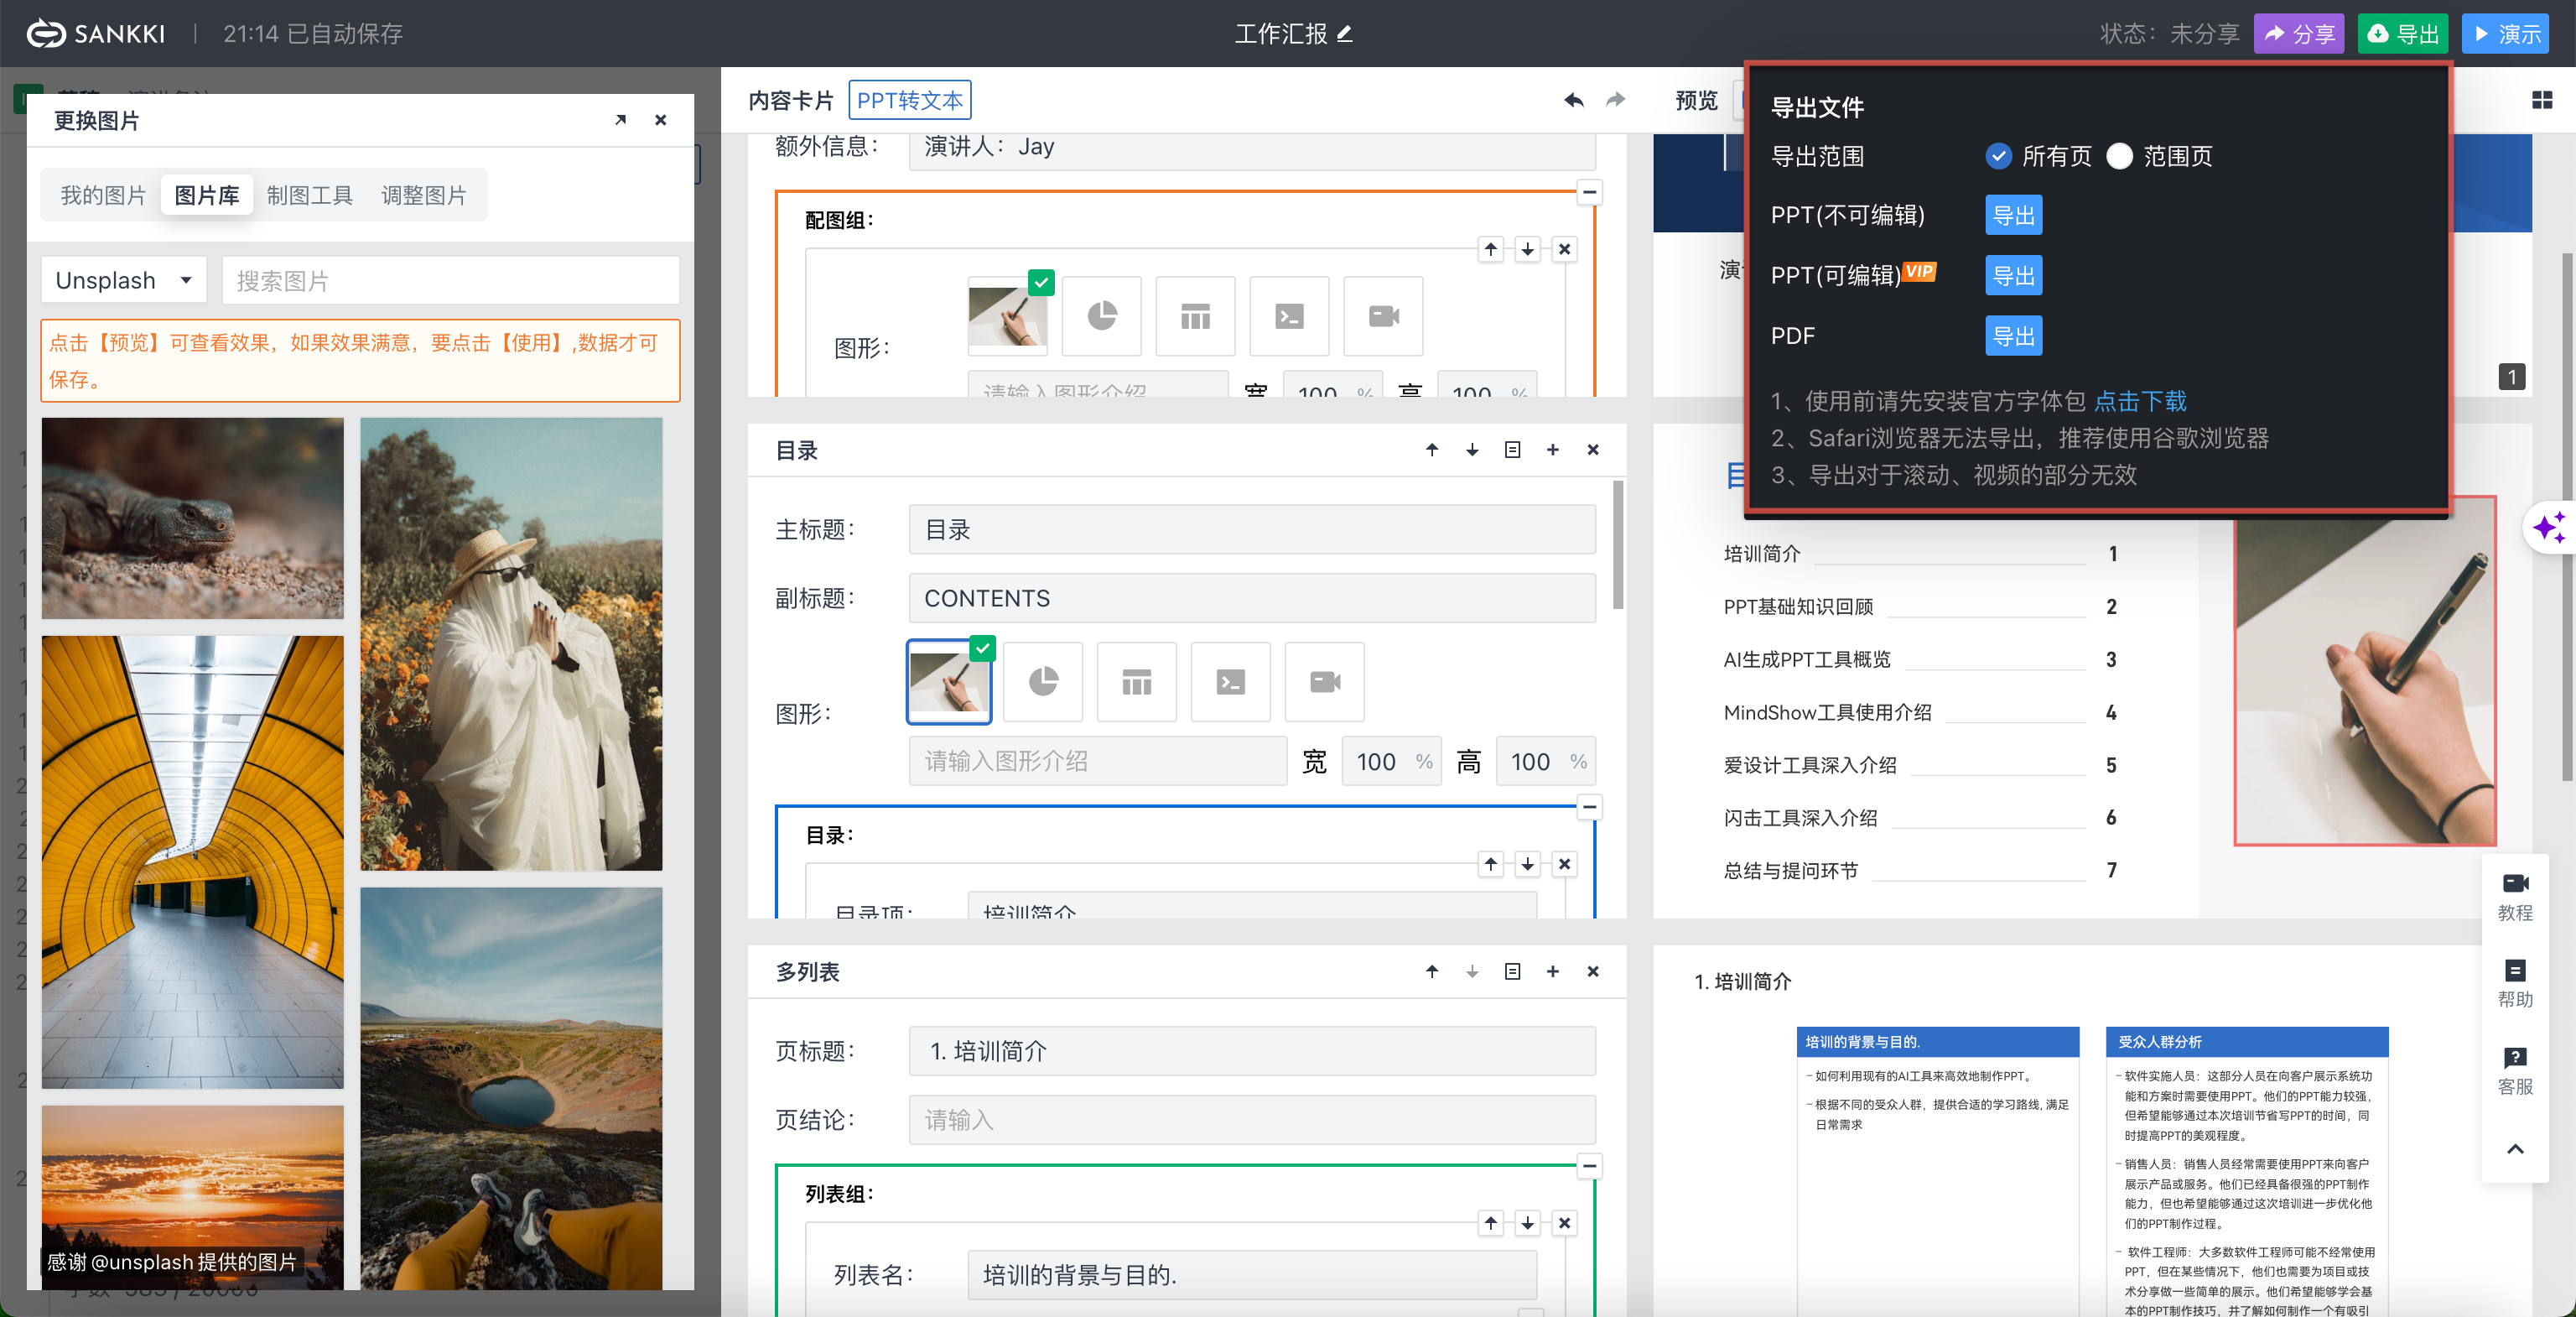Export PPT(可编辑) VIP with 导出 button
Viewport: 2576px width, 1317px height.
coord(2013,275)
